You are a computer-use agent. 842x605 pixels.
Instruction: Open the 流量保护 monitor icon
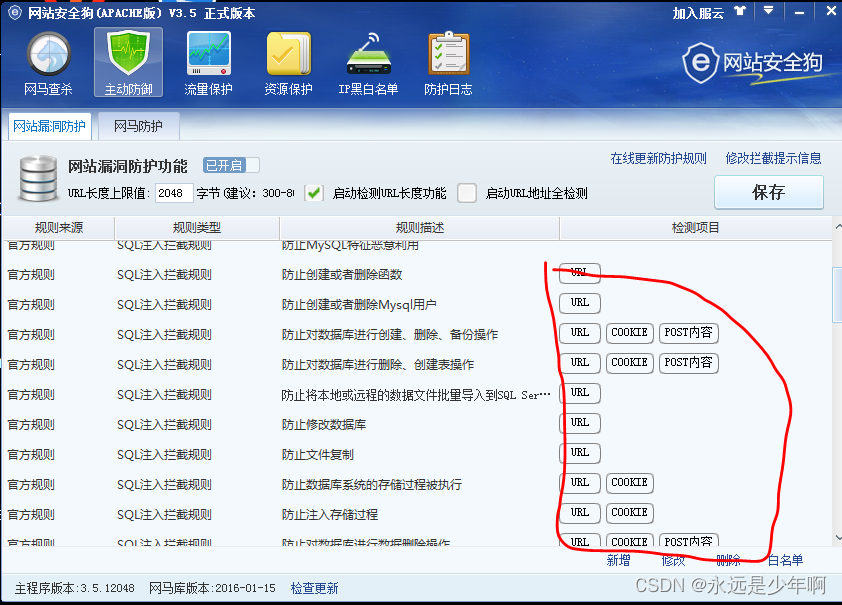(208, 63)
